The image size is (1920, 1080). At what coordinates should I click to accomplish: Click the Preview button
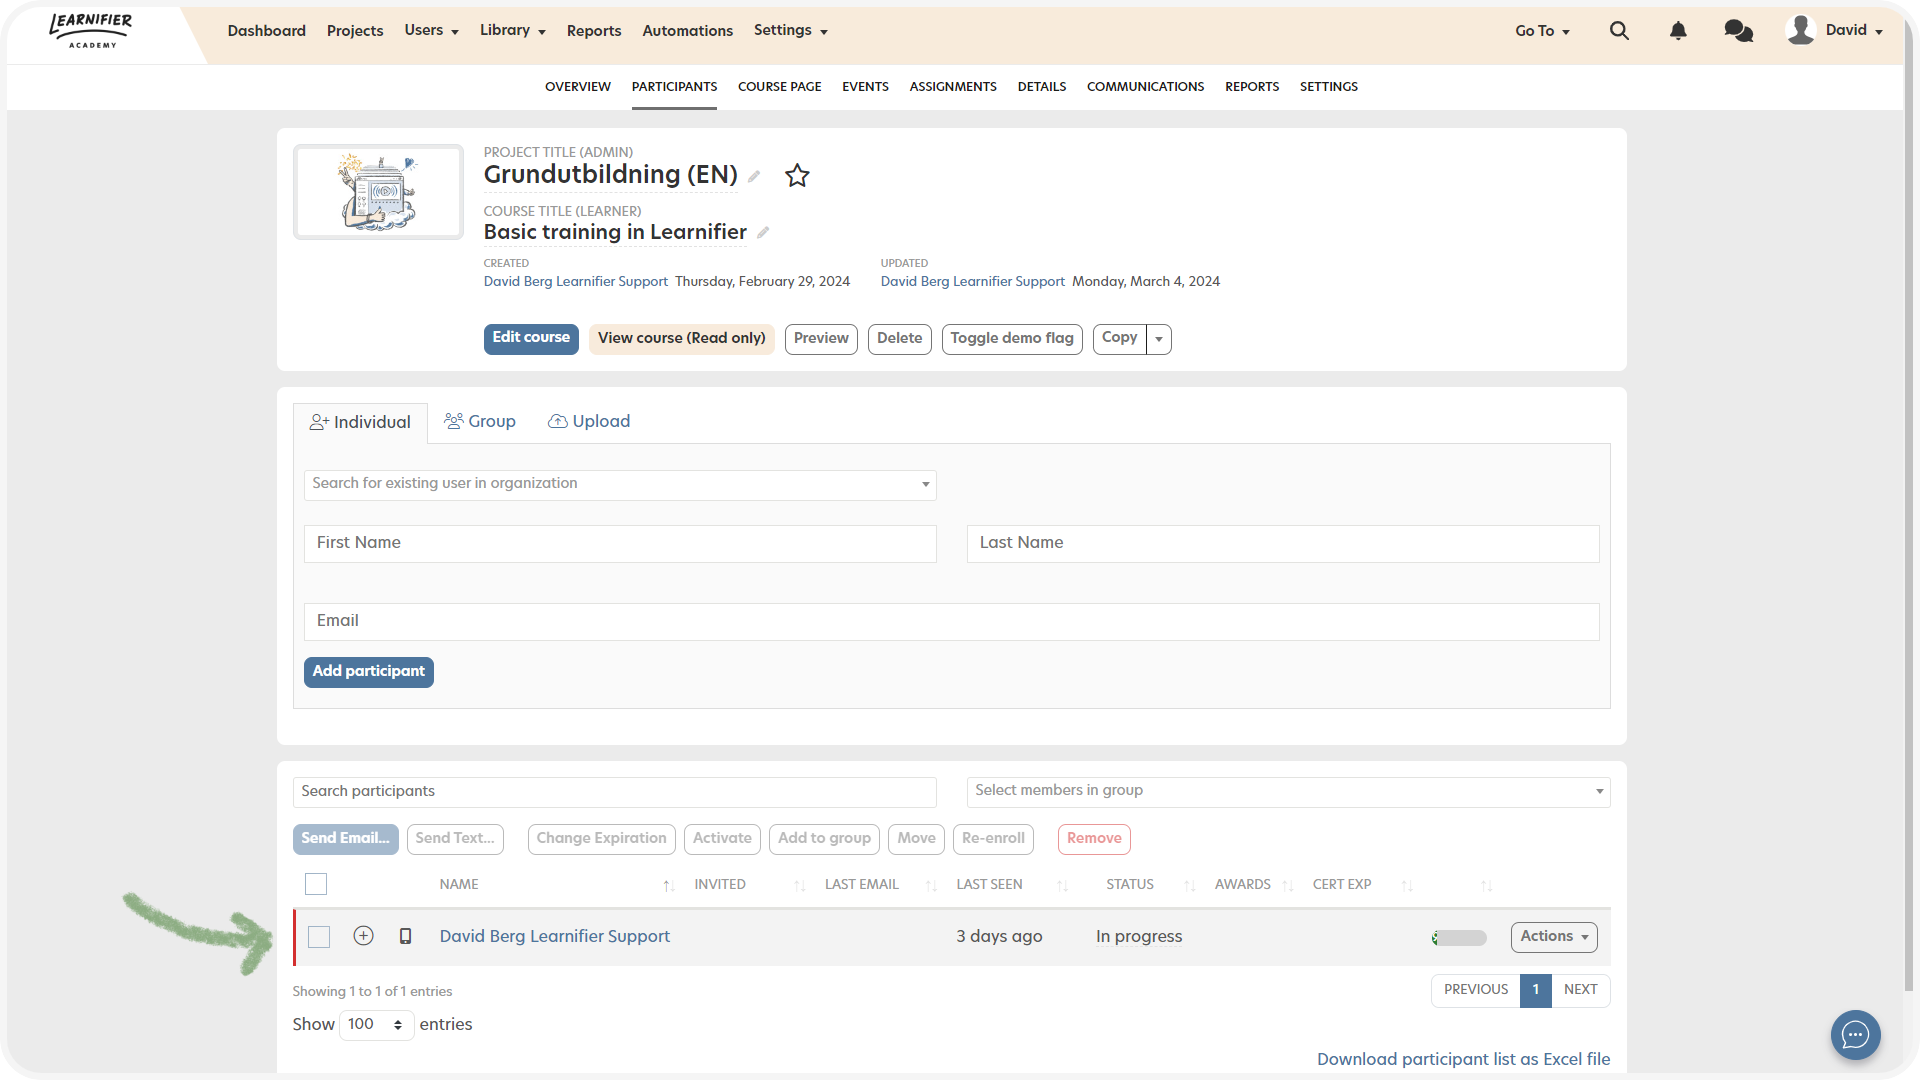[821, 339]
